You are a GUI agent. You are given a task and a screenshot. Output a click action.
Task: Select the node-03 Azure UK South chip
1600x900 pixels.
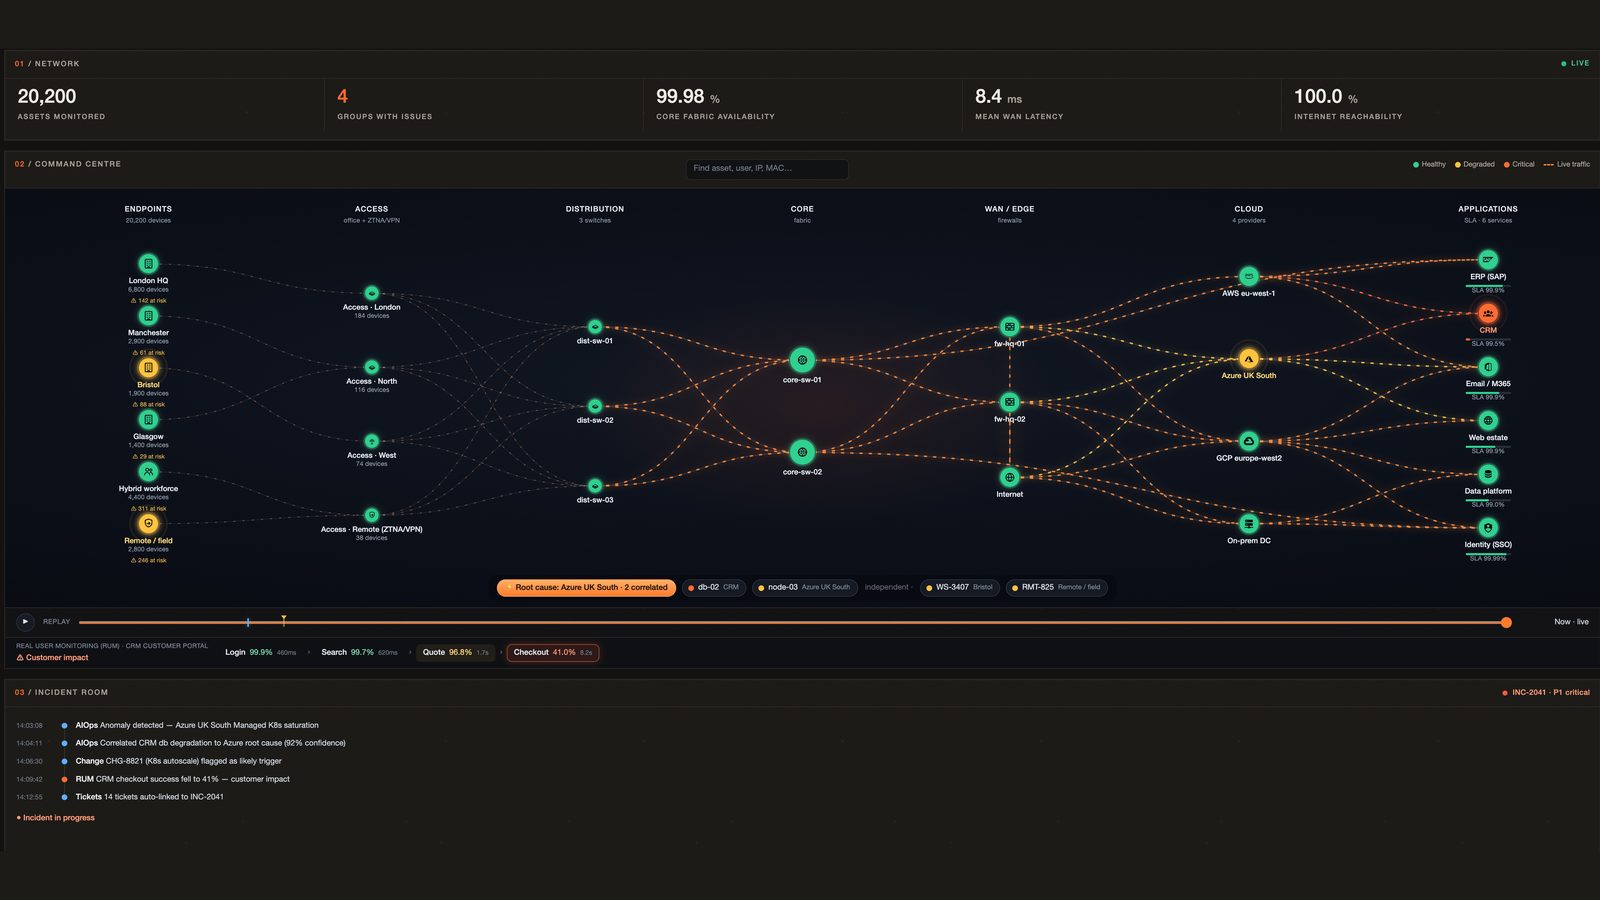[804, 588]
